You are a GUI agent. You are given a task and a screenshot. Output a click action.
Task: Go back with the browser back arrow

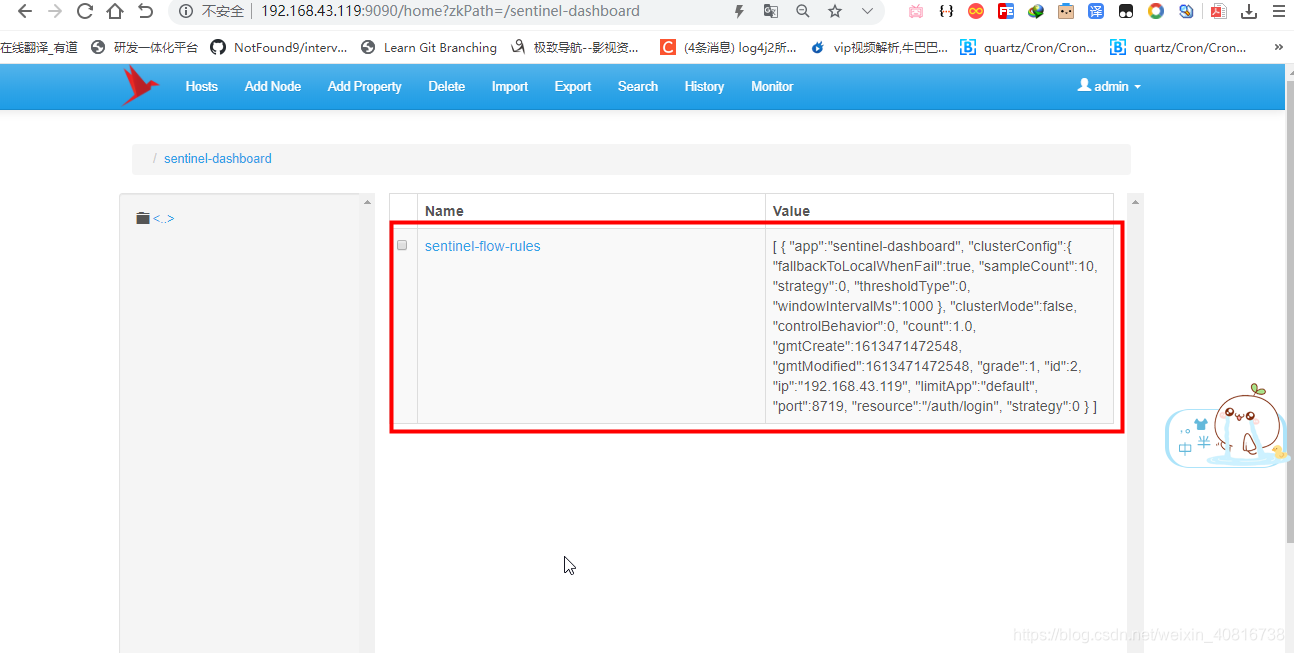click(25, 11)
